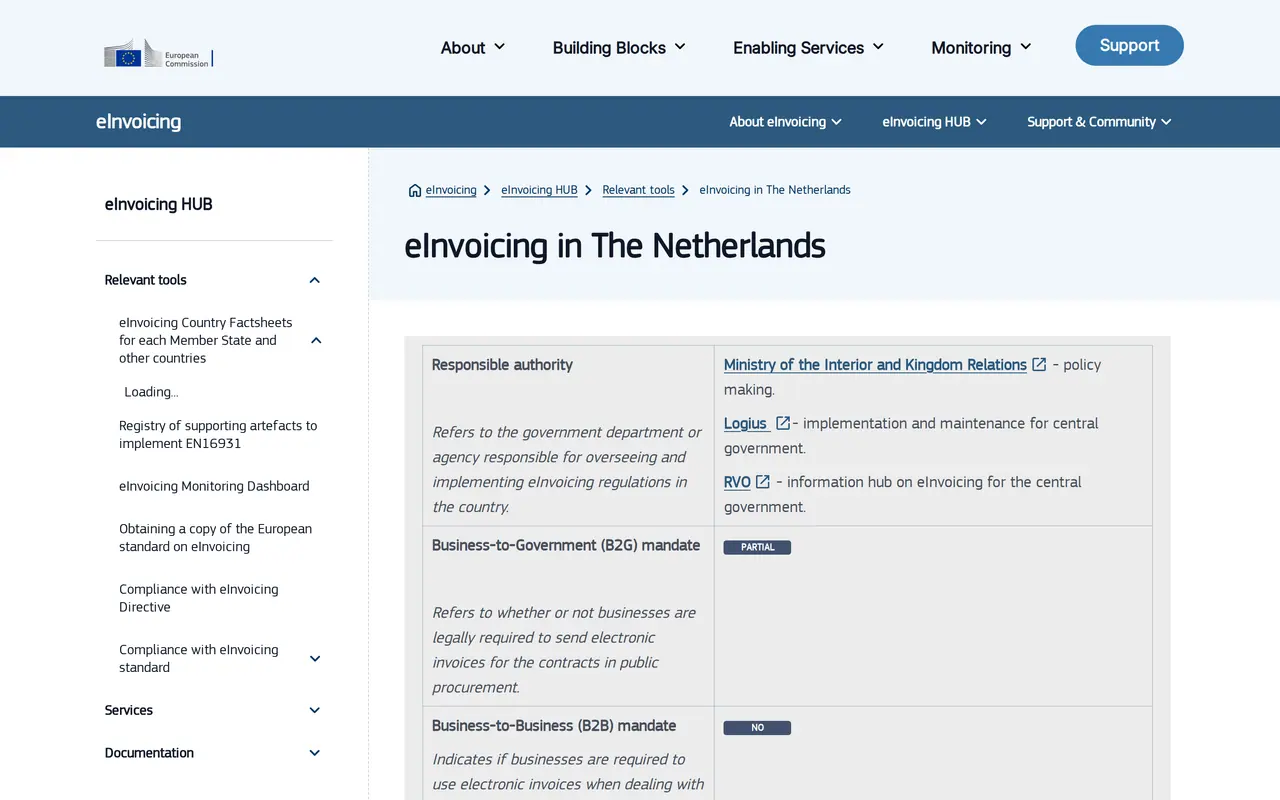1280x800 pixels.
Task: Click the PARTIAL status badge
Action: pyautogui.click(x=757, y=547)
